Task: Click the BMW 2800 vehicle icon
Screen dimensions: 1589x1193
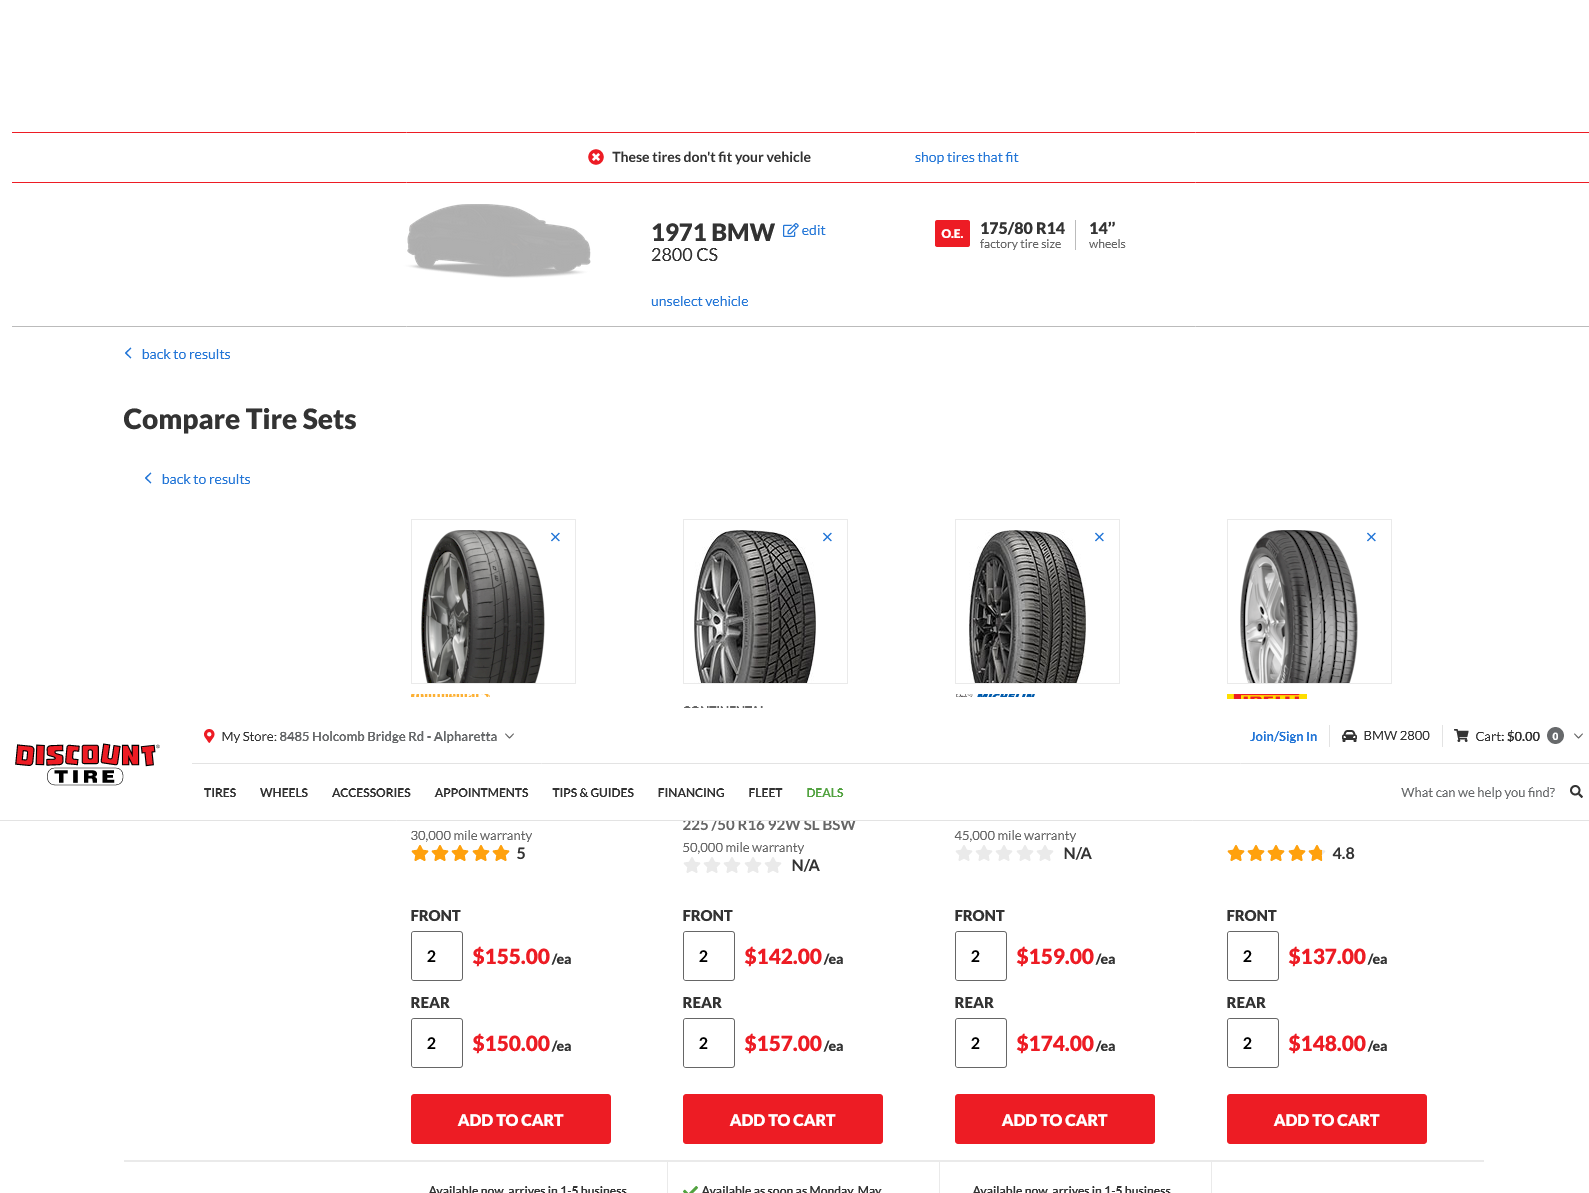Action: (x=1349, y=736)
